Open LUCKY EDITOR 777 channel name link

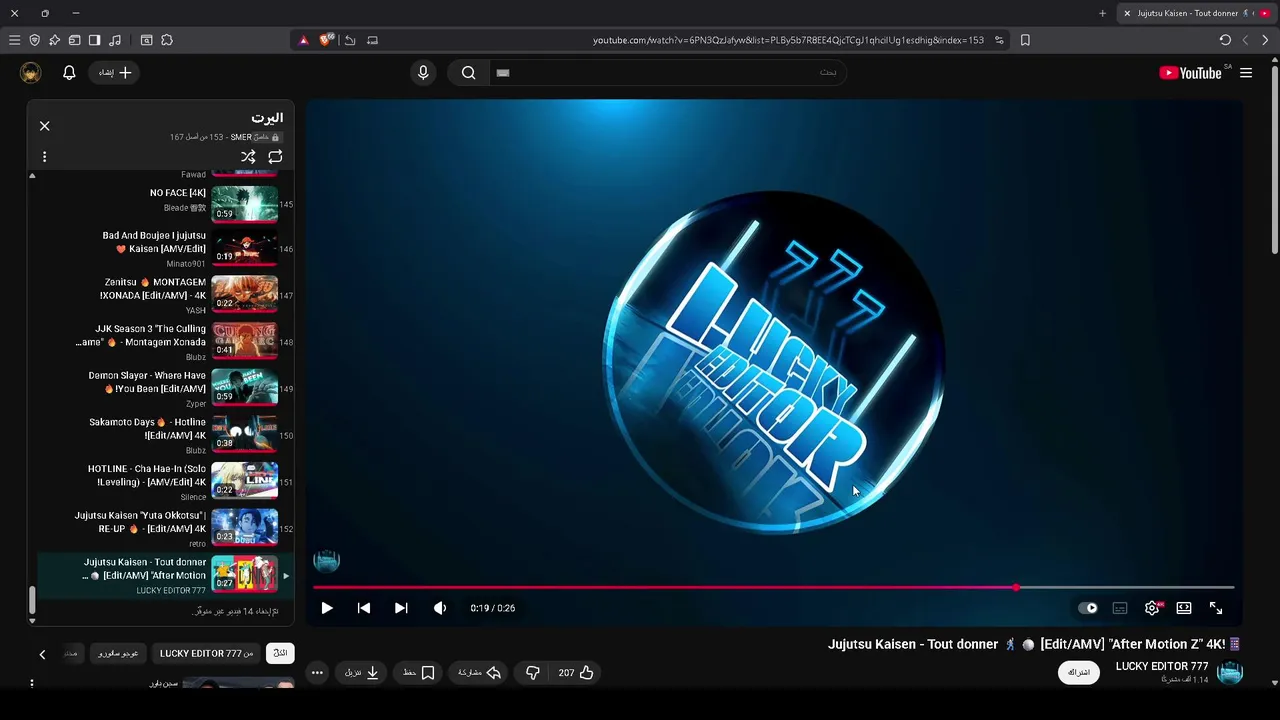(x=1162, y=666)
